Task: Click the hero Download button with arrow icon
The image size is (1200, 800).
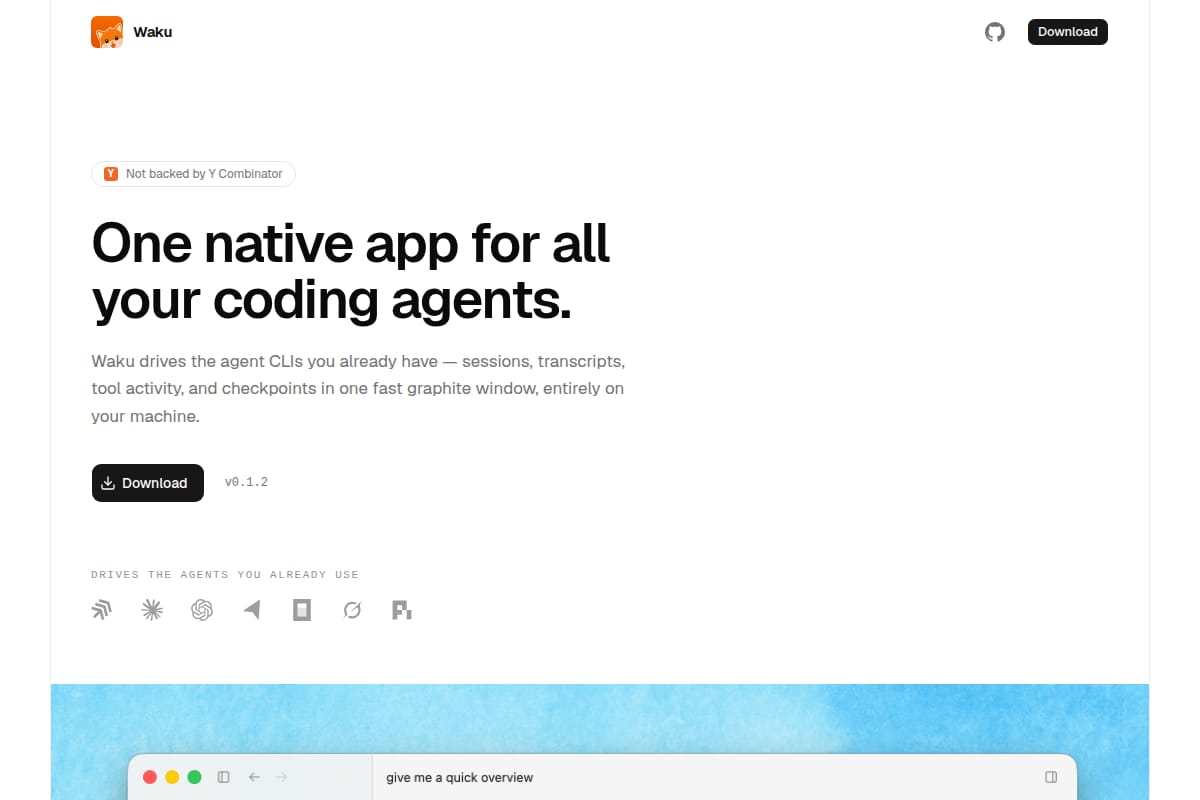Action: [x=148, y=483]
